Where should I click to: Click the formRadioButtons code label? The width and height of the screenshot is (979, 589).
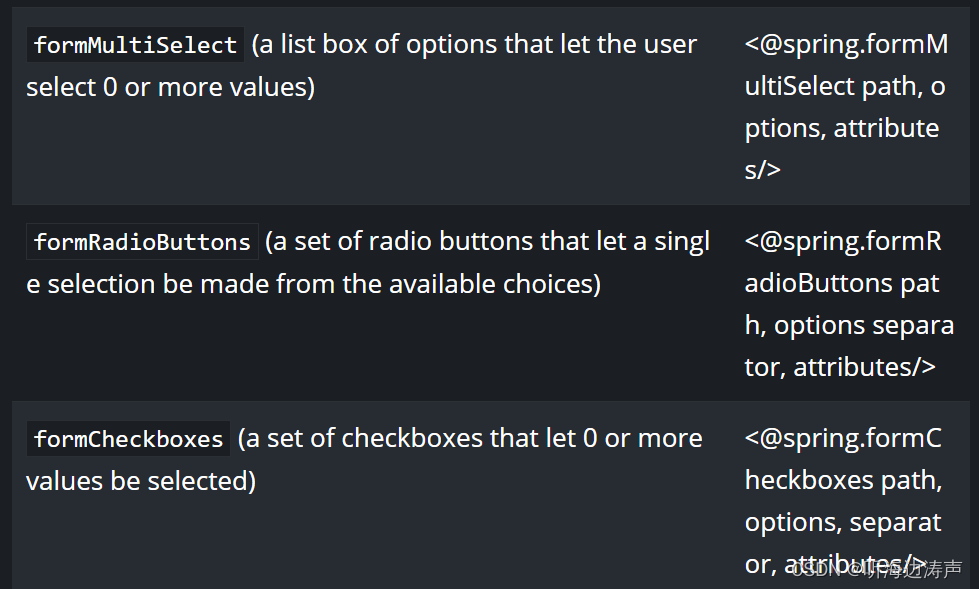(x=142, y=241)
